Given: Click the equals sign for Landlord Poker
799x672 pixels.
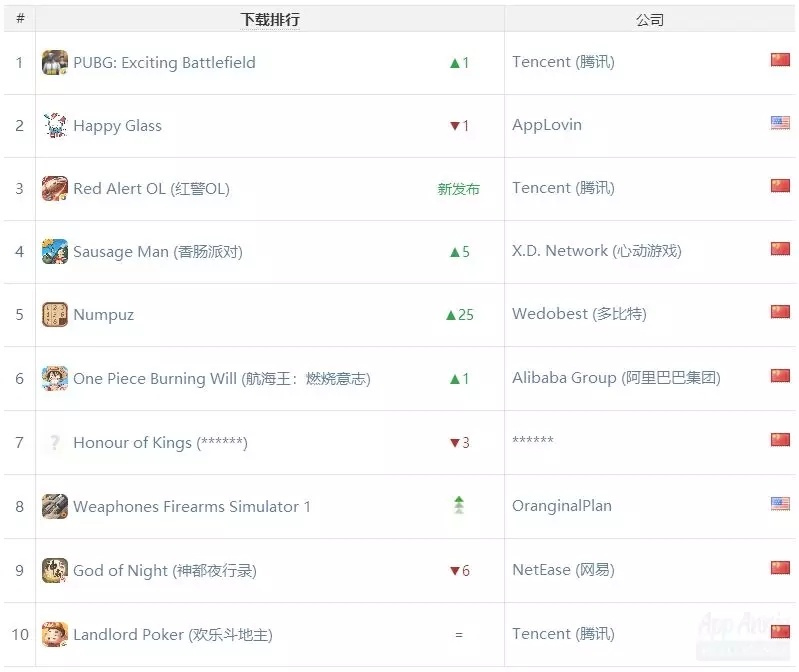Looking at the screenshot, I should [x=459, y=635].
